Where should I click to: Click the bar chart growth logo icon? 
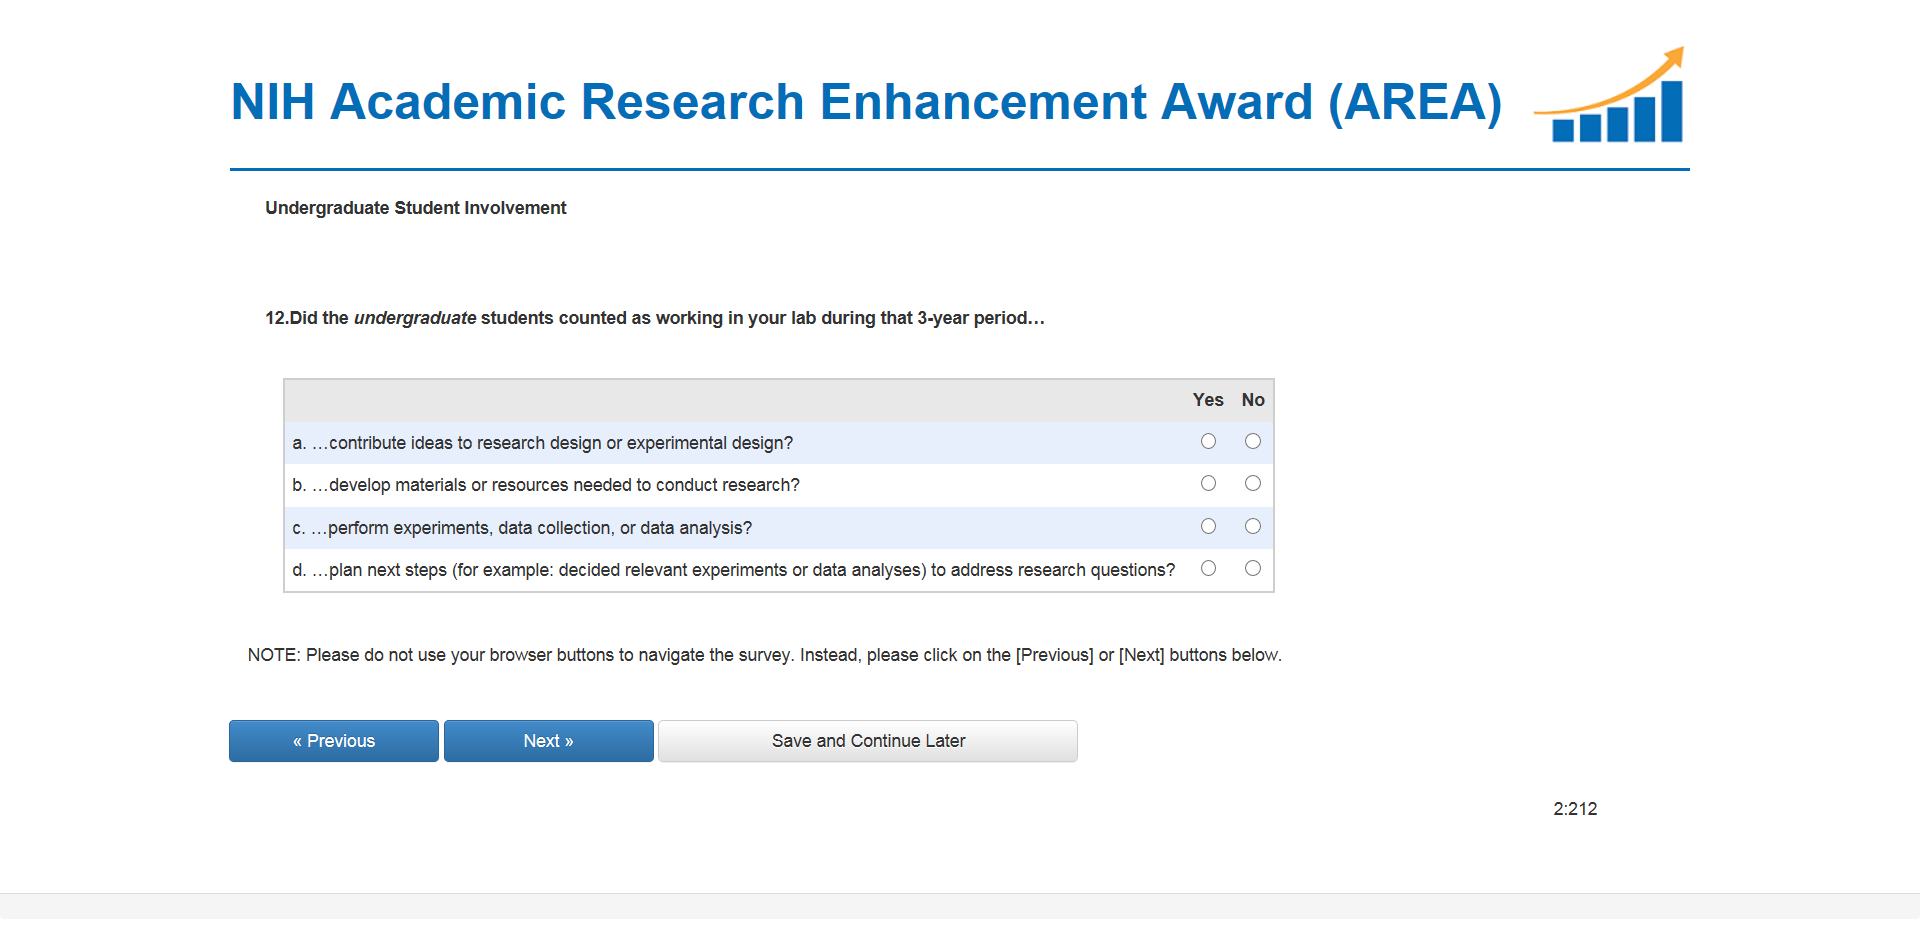click(x=1612, y=97)
